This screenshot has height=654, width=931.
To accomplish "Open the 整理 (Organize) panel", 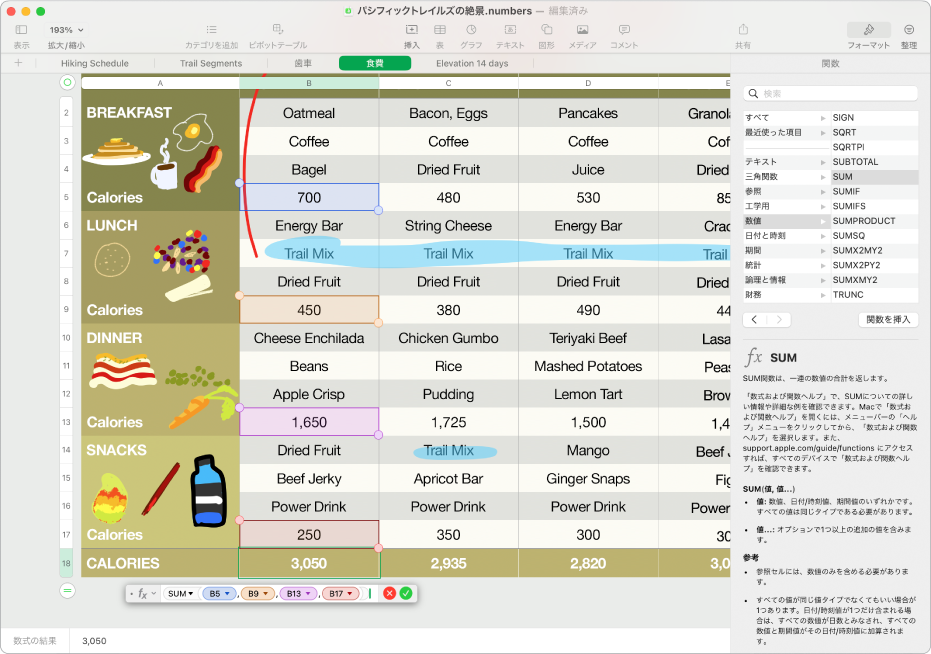I will coord(908,31).
